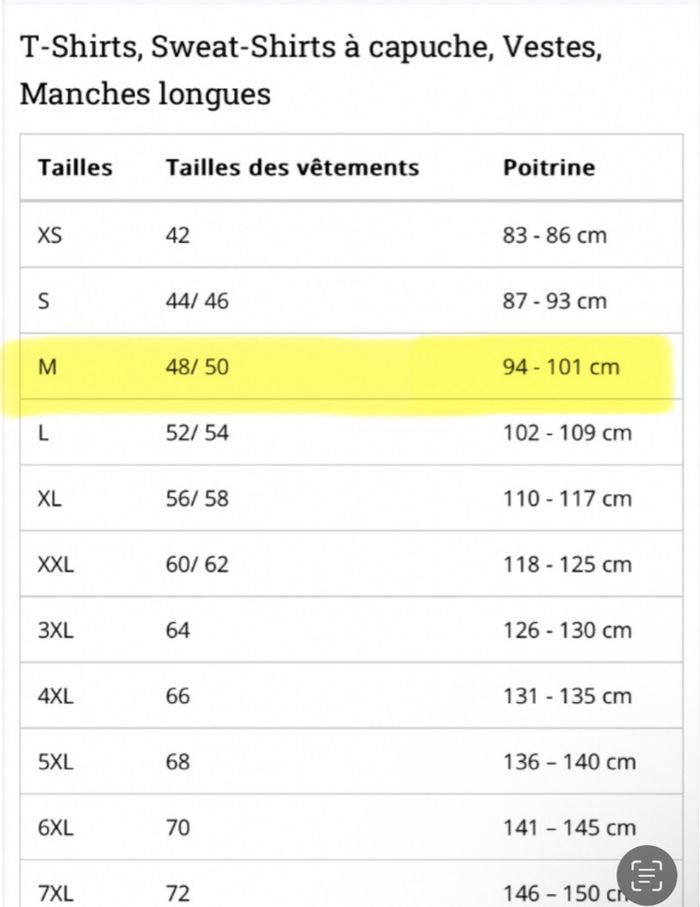The image size is (700, 907).
Task: Select the 83 - 86 cm chest value
Action: 554,236
